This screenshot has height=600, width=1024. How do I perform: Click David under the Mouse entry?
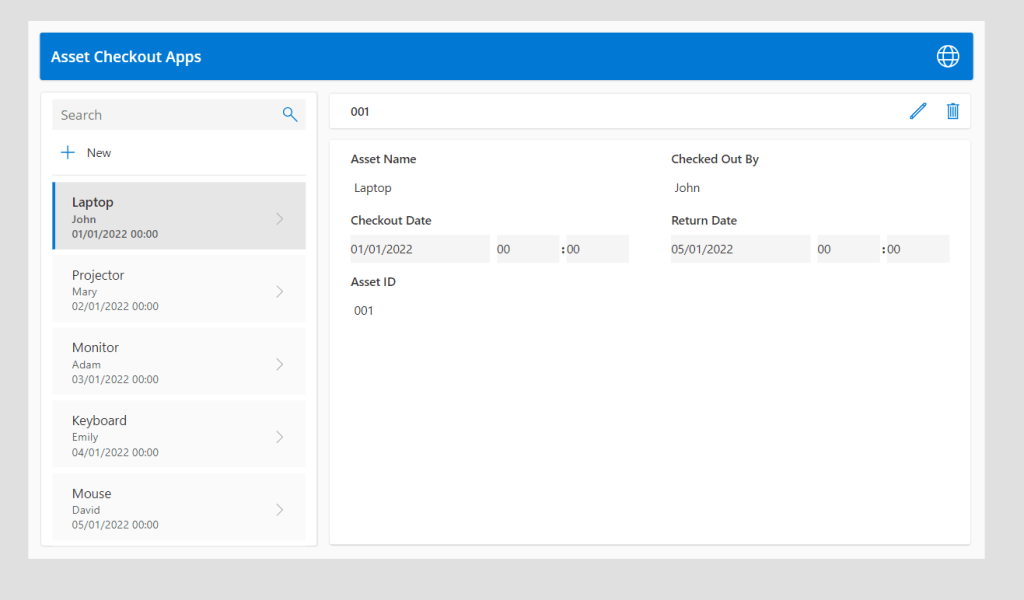tap(86, 510)
